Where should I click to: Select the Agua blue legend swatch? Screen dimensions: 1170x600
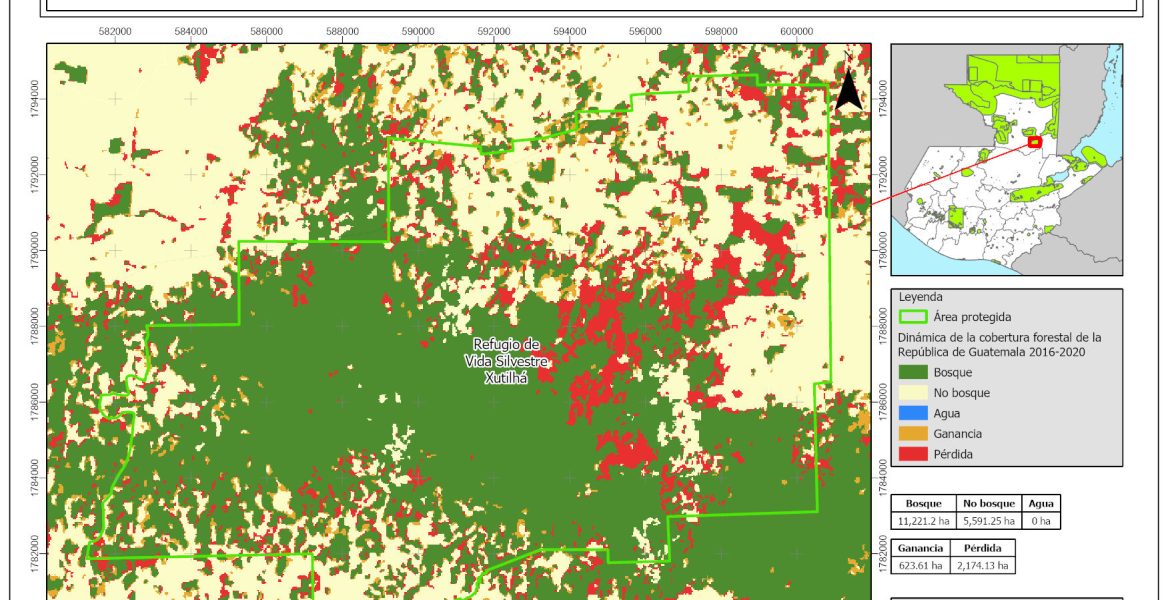coord(914,413)
